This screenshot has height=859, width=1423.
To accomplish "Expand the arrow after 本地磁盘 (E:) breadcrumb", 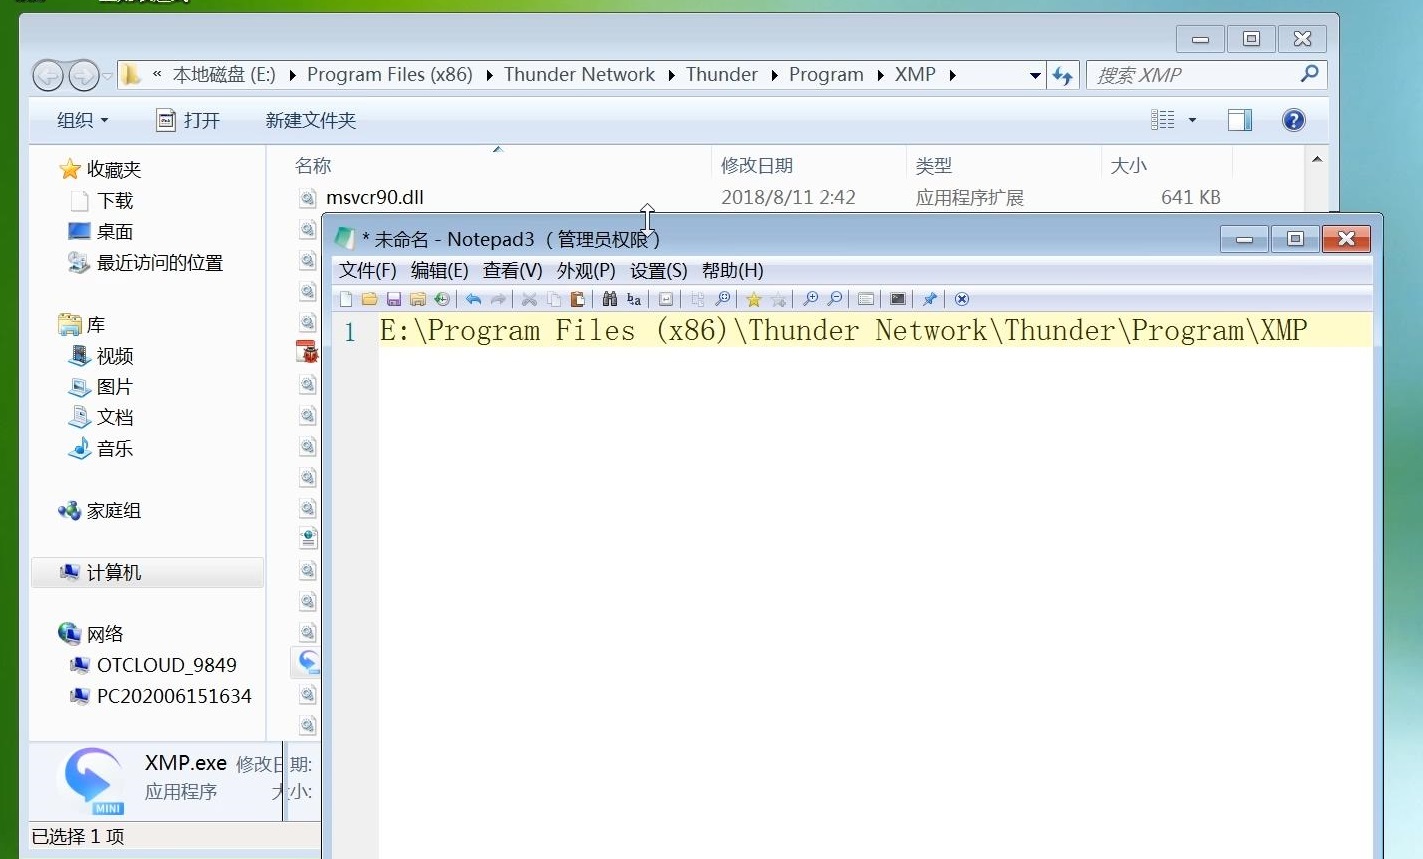I will pyautogui.click(x=292, y=75).
